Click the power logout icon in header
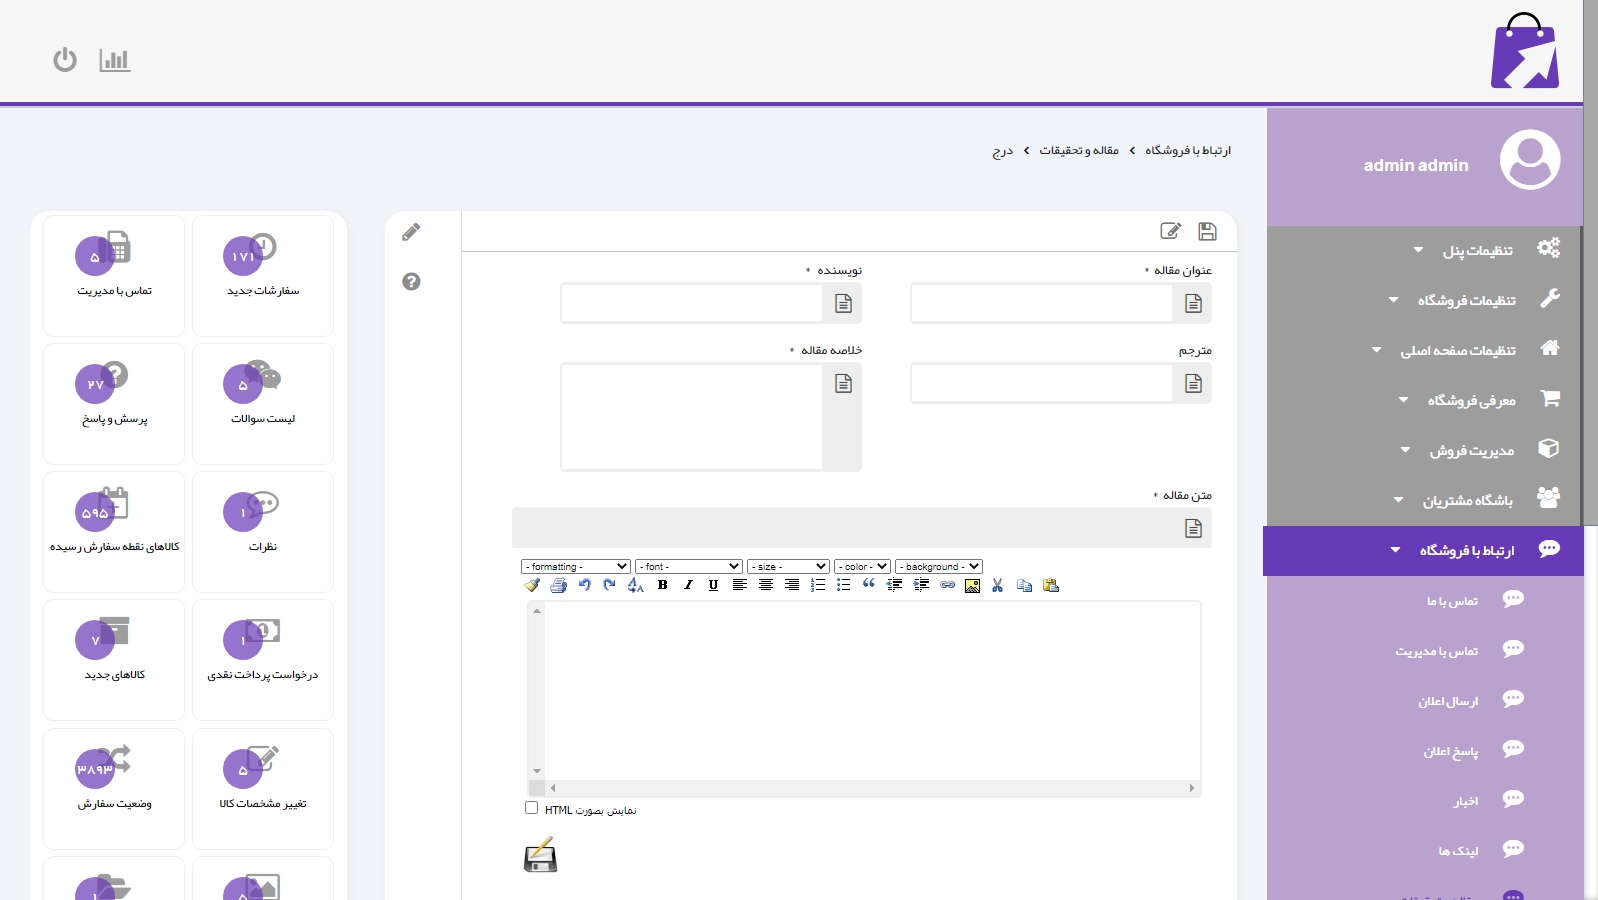 pos(65,60)
